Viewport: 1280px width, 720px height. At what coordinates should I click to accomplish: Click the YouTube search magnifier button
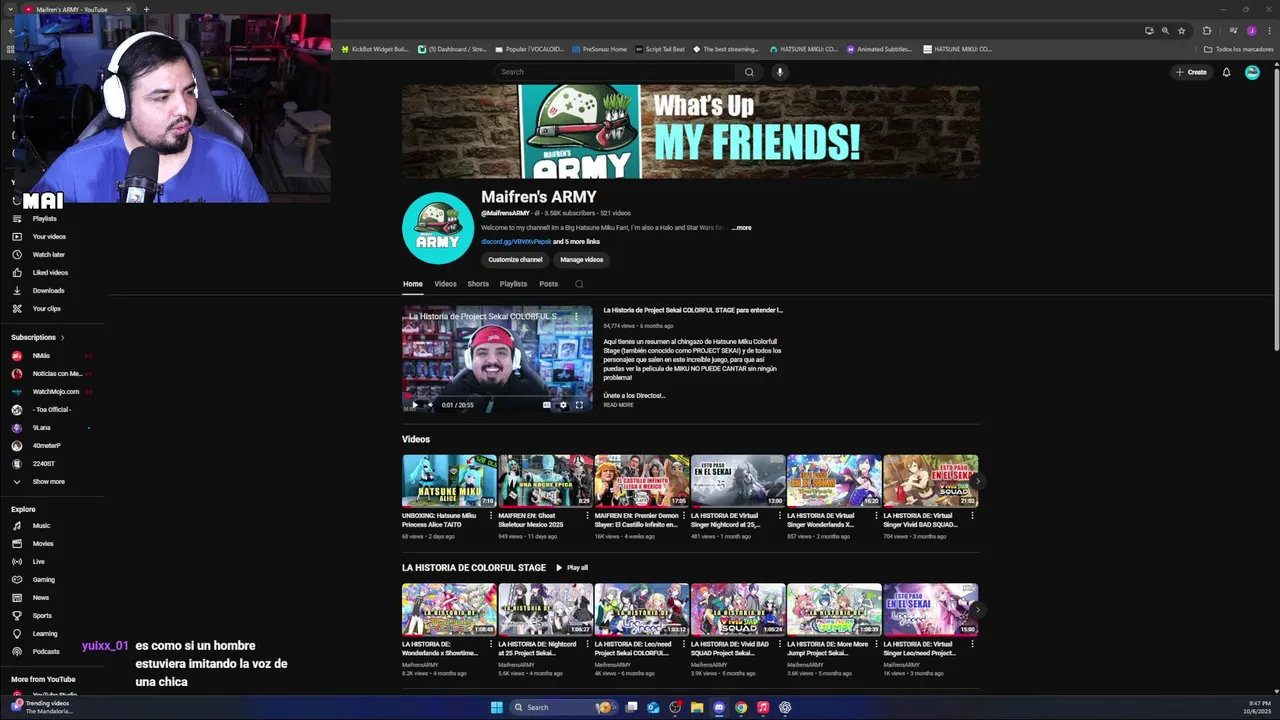(749, 72)
